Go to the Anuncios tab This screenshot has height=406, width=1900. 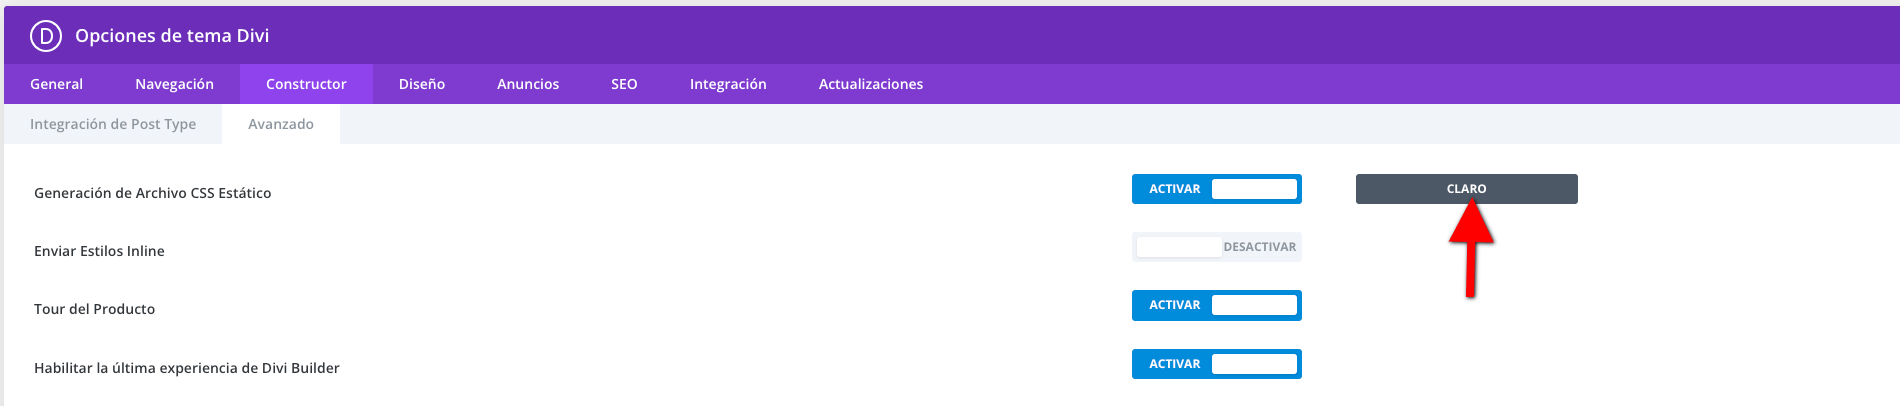528,84
